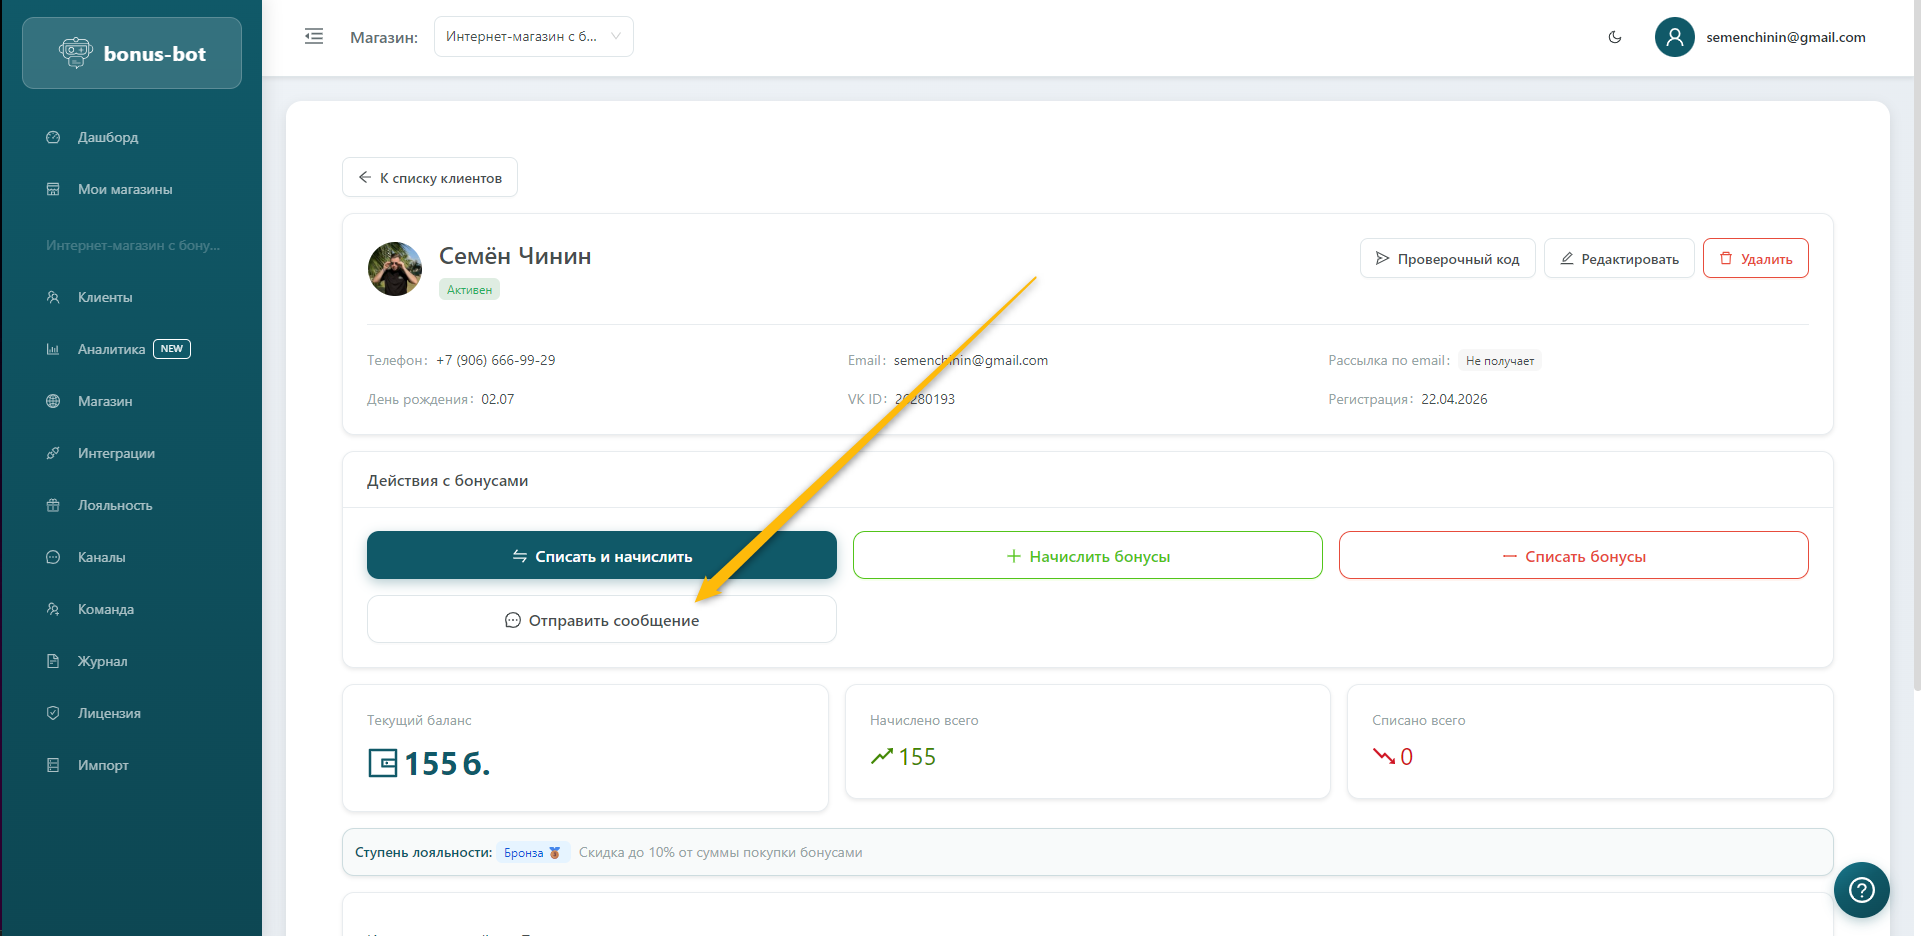This screenshot has height=936, width=1921.
Task: Open Аналитика with NEW badge
Action: 112,349
